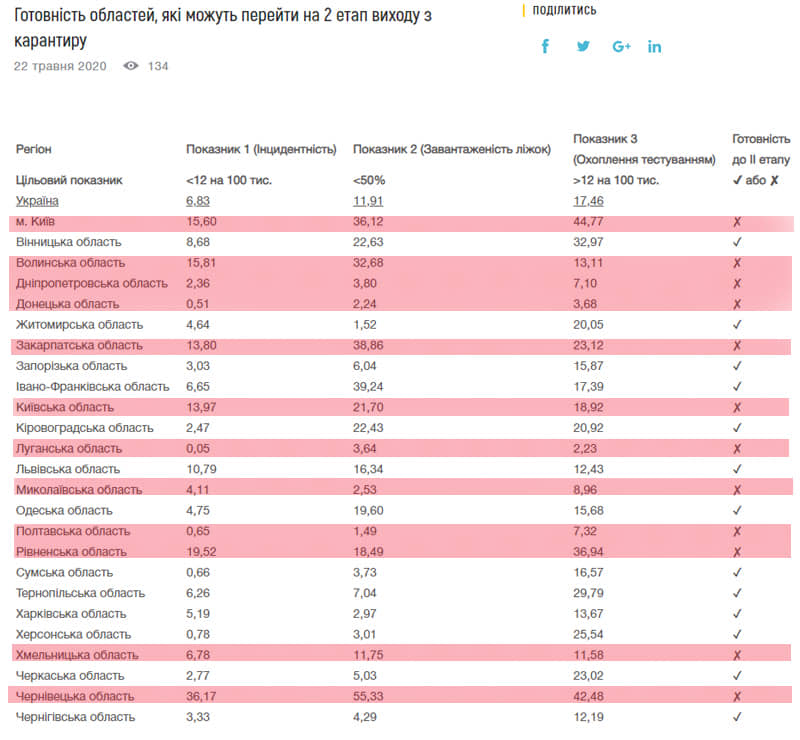800x740 pixels.
Task: Click Ukraine's bed occupancy value 11,91
Action: point(368,201)
